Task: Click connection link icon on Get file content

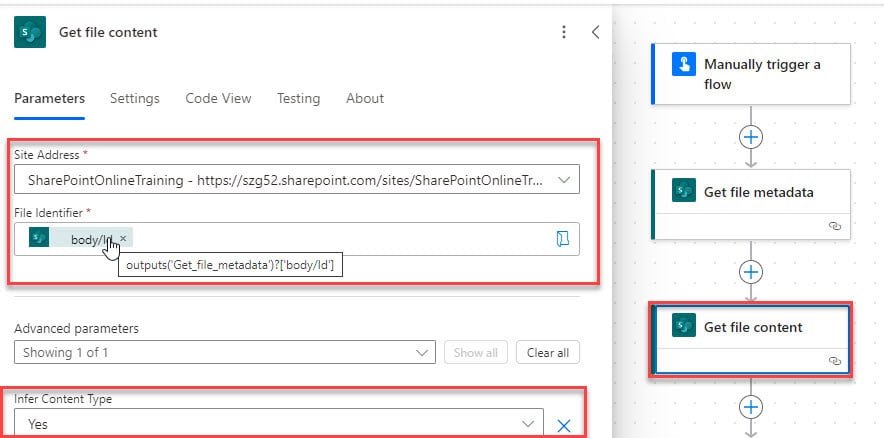Action: [x=835, y=361]
